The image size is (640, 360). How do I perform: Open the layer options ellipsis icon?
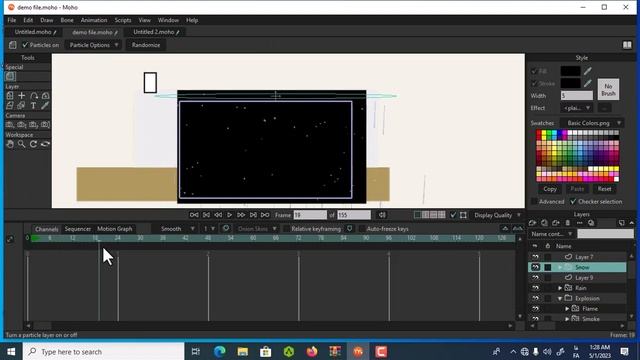580,223
